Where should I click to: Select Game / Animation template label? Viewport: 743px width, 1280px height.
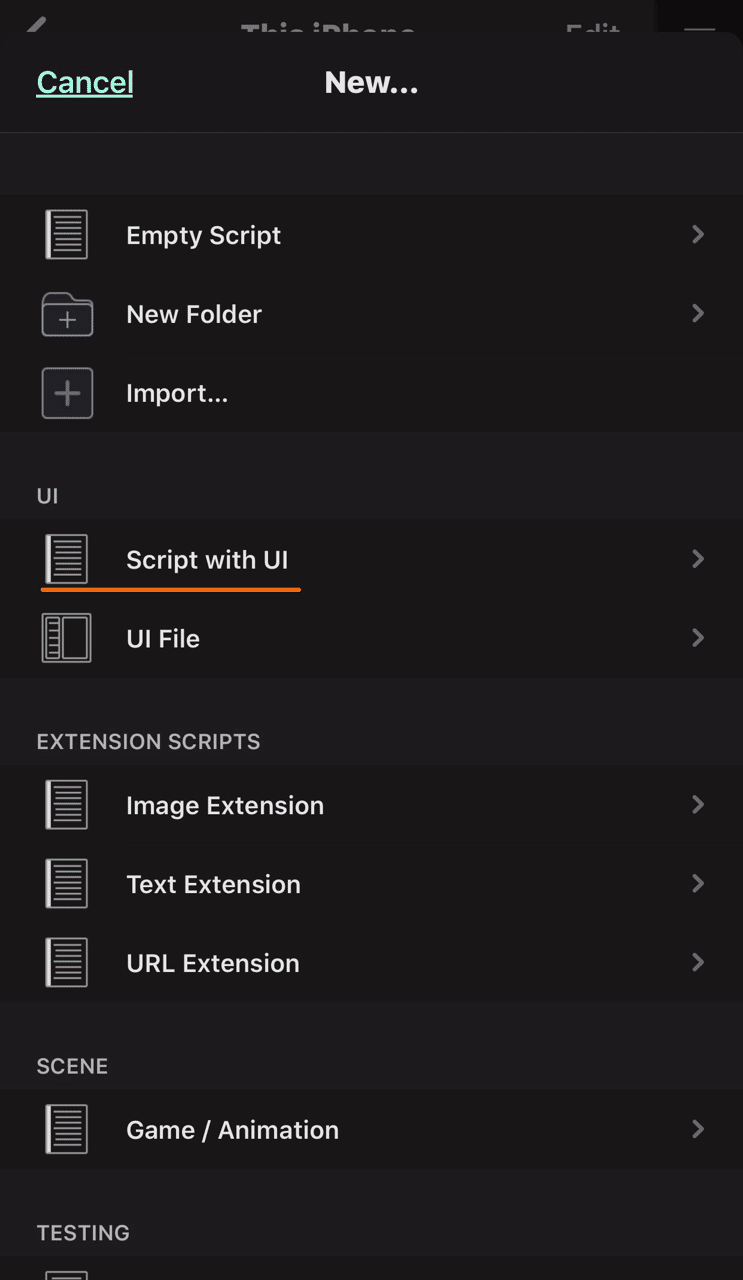(x=232, y=1130)
